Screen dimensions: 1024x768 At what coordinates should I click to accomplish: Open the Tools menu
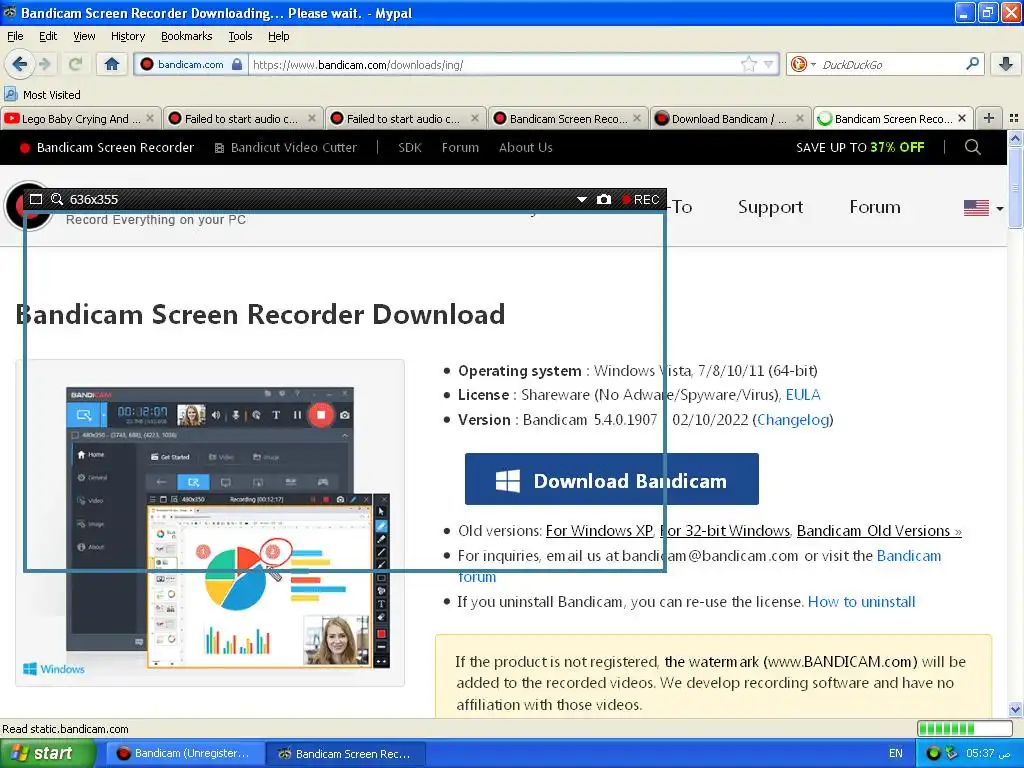[x=240, y=36]
